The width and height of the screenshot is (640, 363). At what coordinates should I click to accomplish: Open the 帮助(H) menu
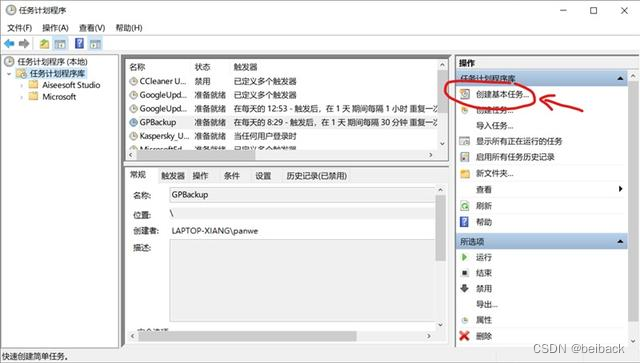[129, 28]
